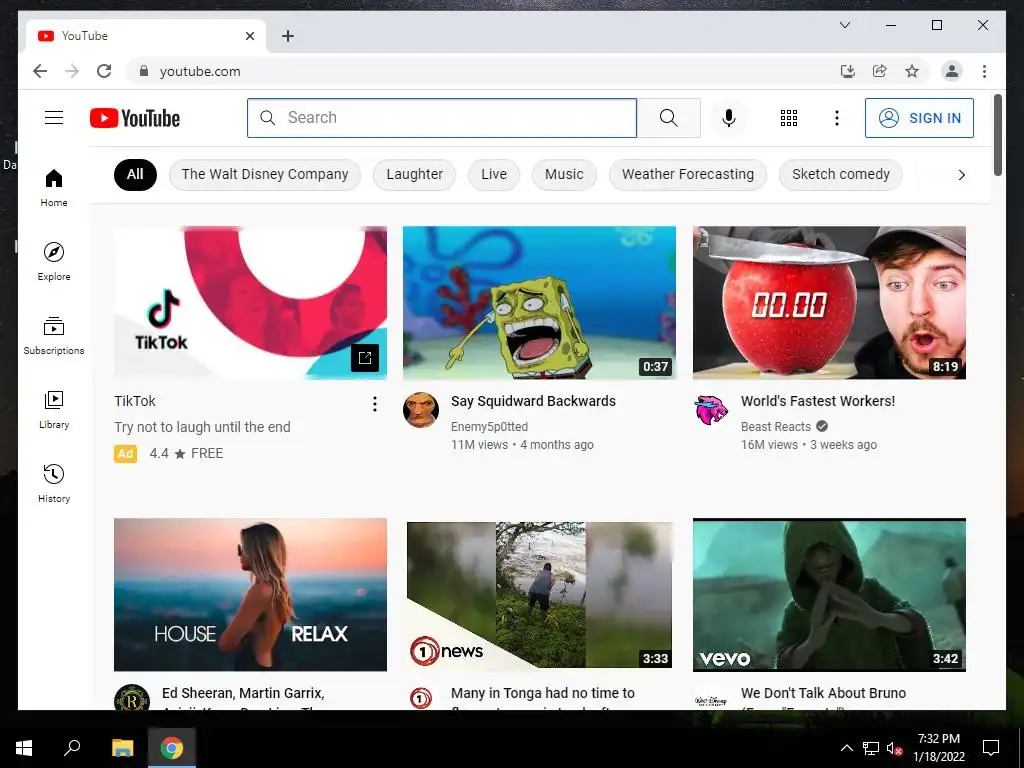Click the youtube.com address bar
The width and height of the screenshot is (1024, 768).
click(x=483, y=71)
